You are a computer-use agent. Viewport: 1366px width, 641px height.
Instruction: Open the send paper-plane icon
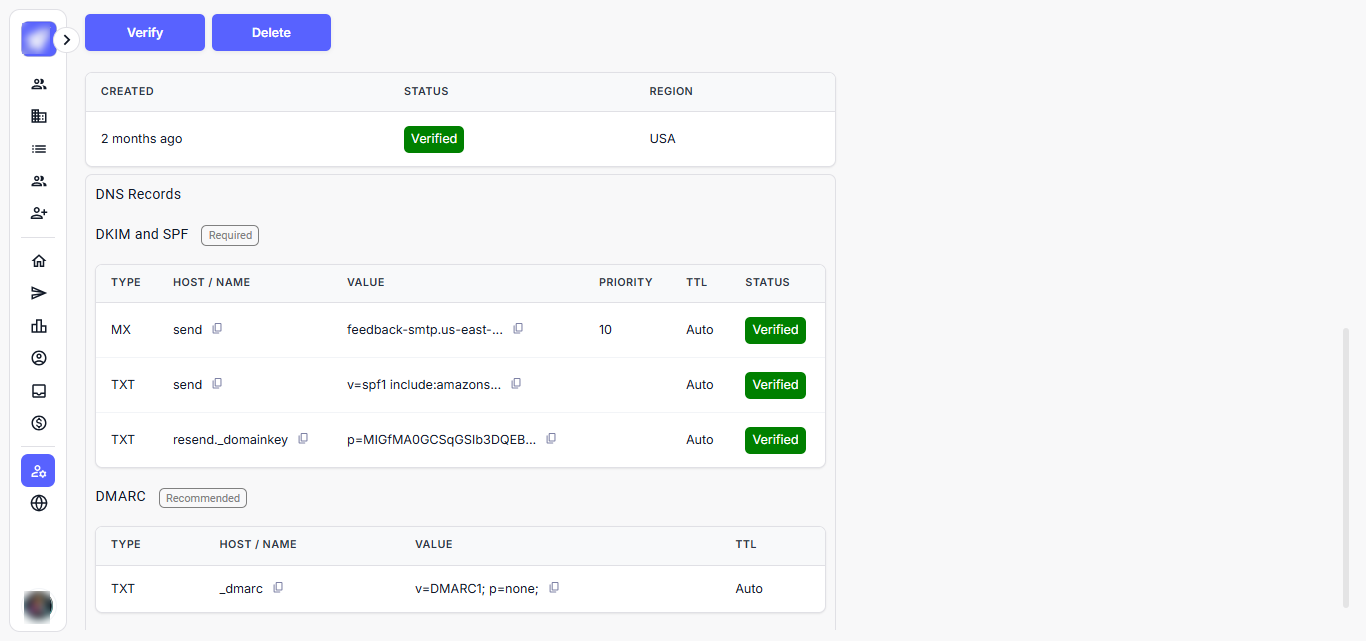pos(39,293)
